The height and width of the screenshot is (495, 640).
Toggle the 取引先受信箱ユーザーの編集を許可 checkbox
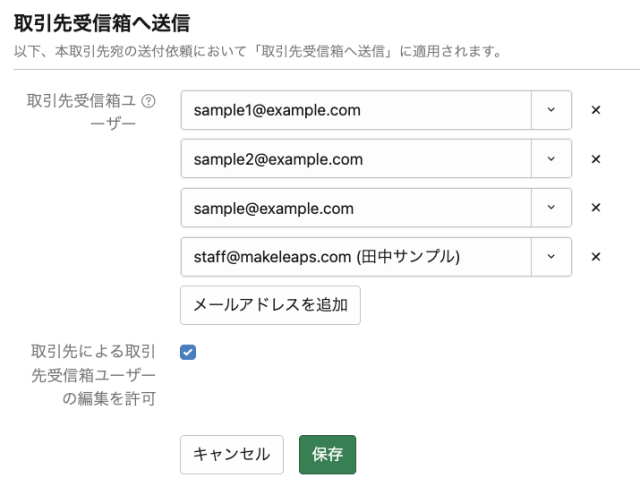click(189, 352)
